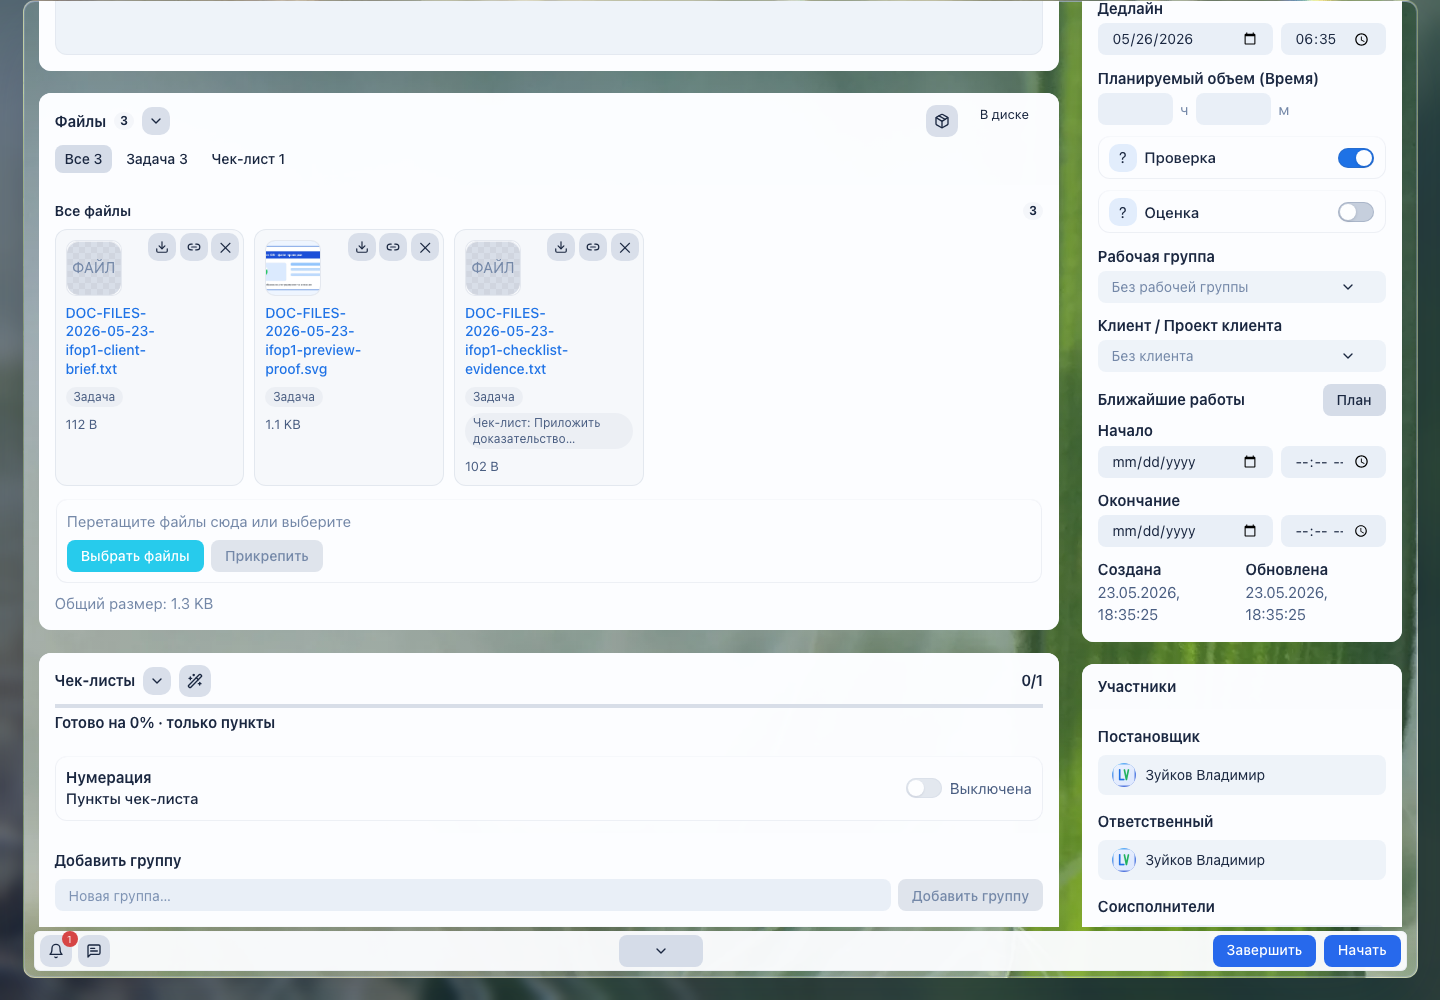Remove the ifop1-preview-proof.svg file
The image size is (1440, 1000).
(x=425, y=247)
